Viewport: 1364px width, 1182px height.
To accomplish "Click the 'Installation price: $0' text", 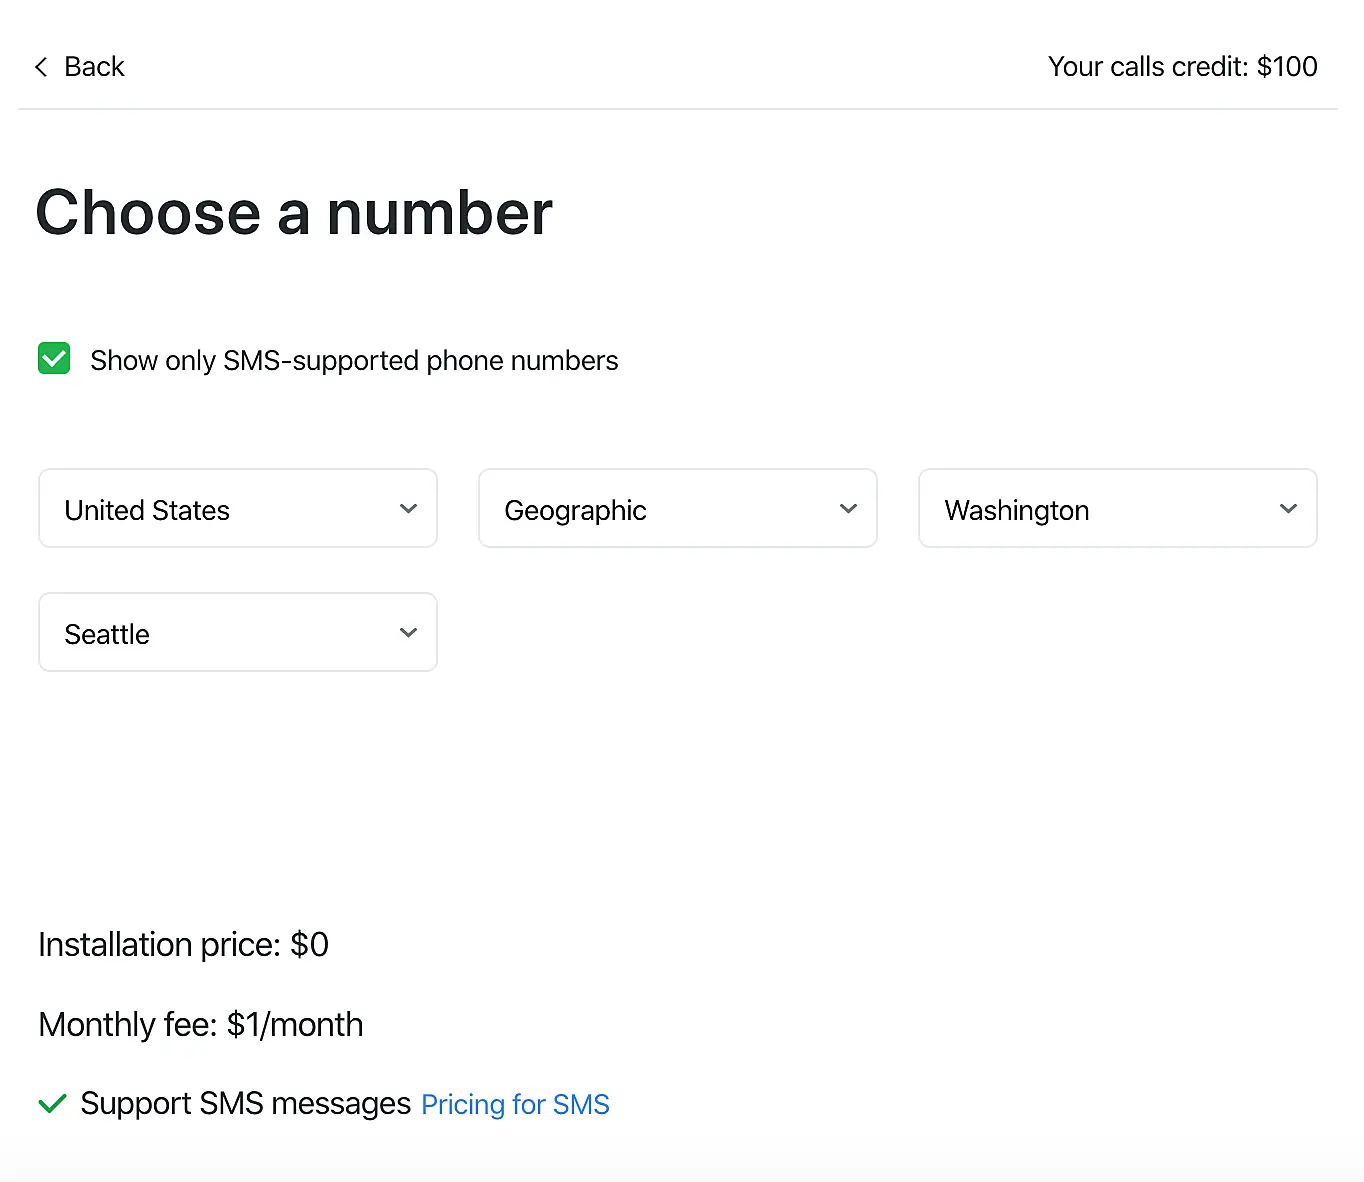I will [183, 945].
